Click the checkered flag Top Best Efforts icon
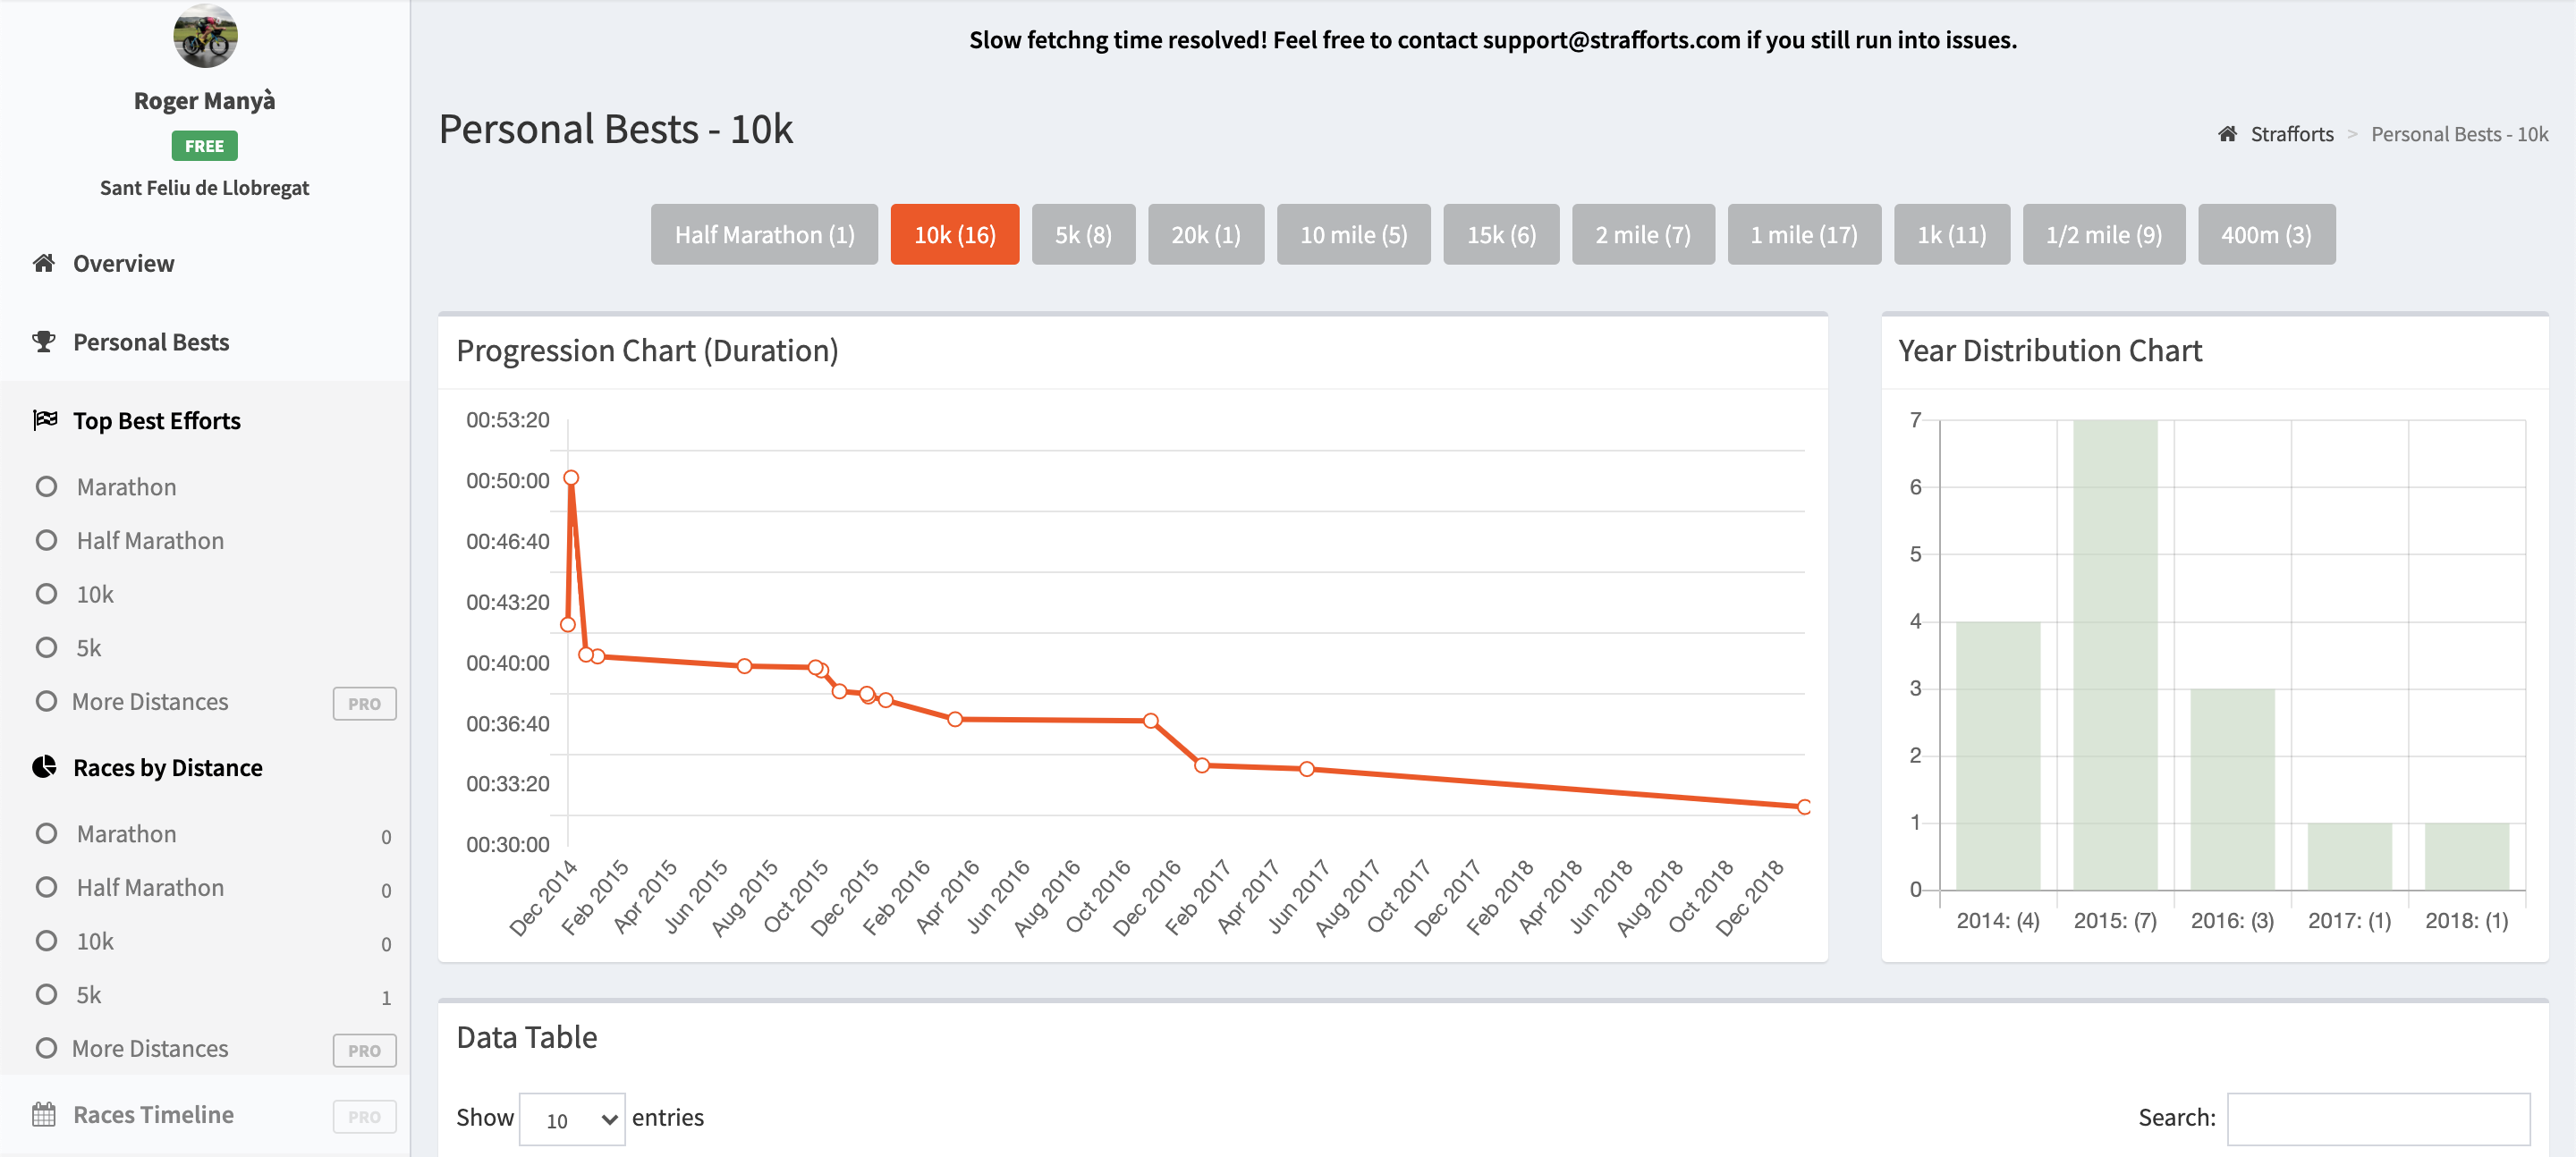 click(44, 420)
